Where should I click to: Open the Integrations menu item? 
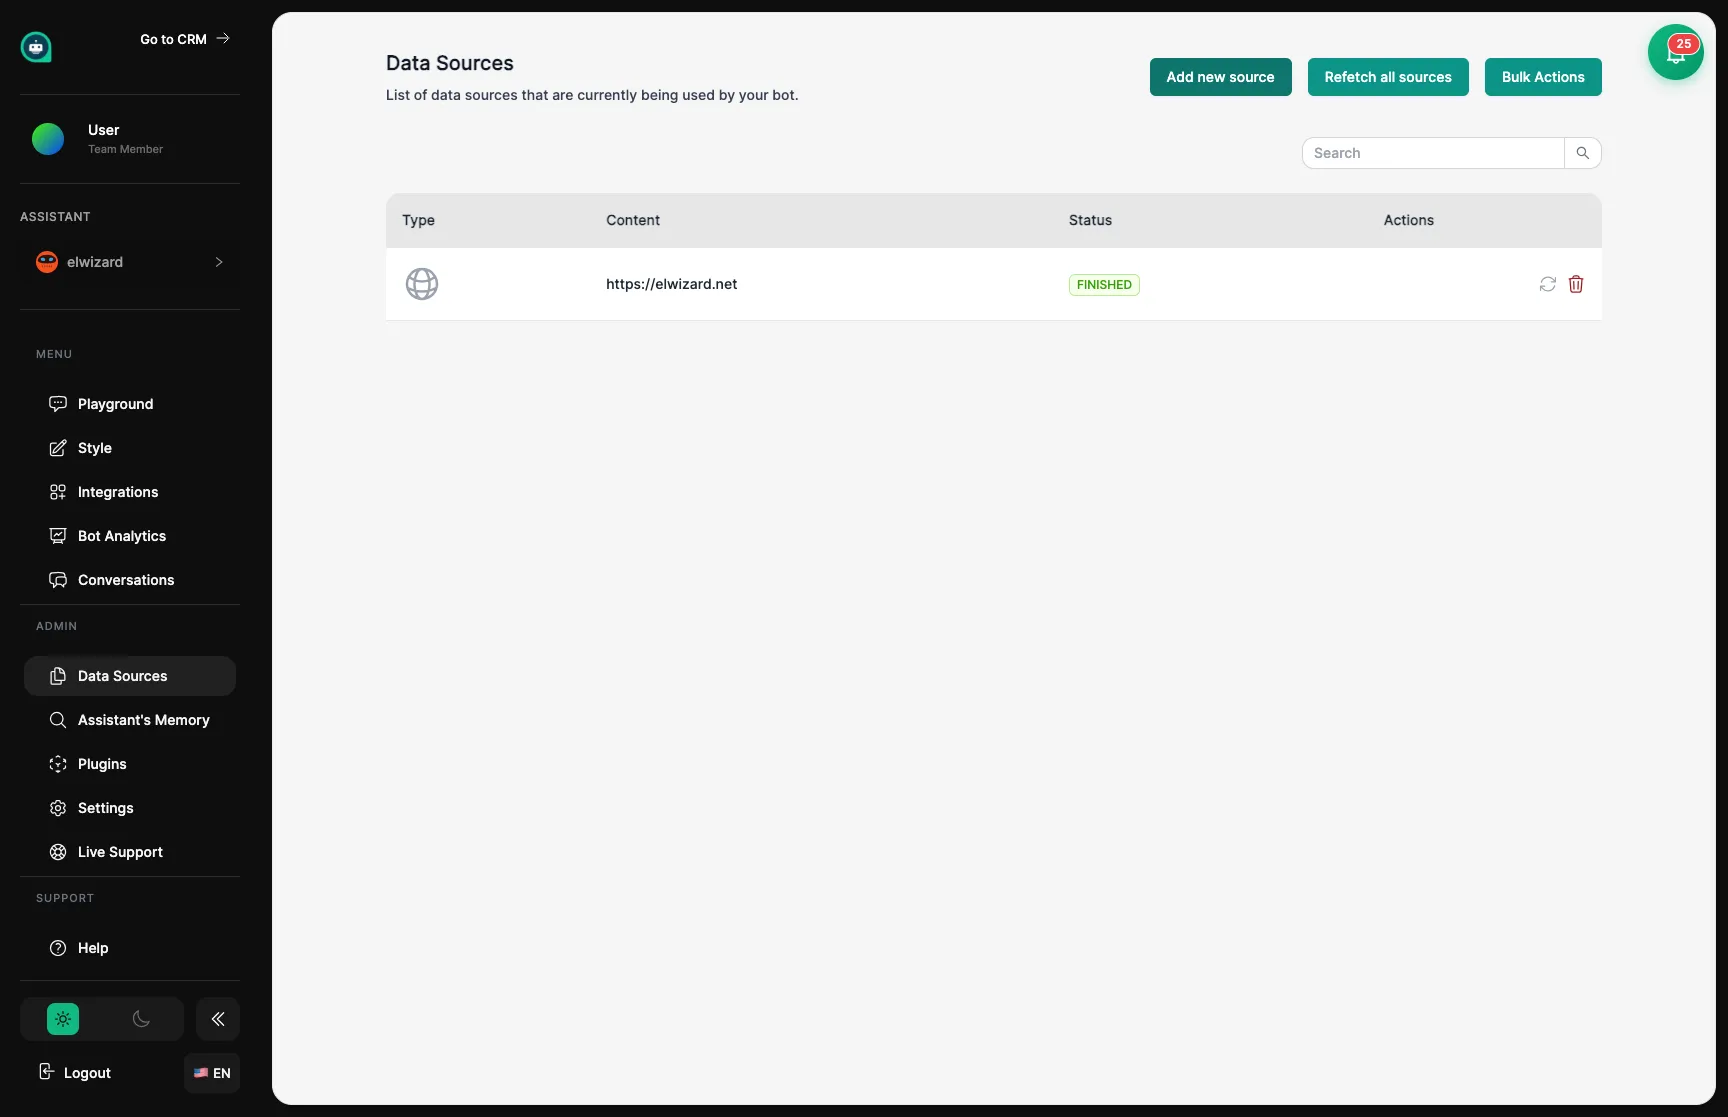(x=130, y=492)
